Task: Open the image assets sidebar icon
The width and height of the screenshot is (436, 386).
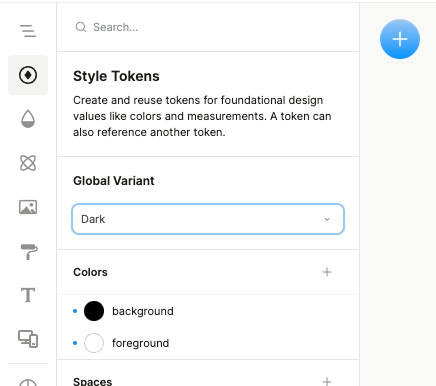Action: [28, 207]
